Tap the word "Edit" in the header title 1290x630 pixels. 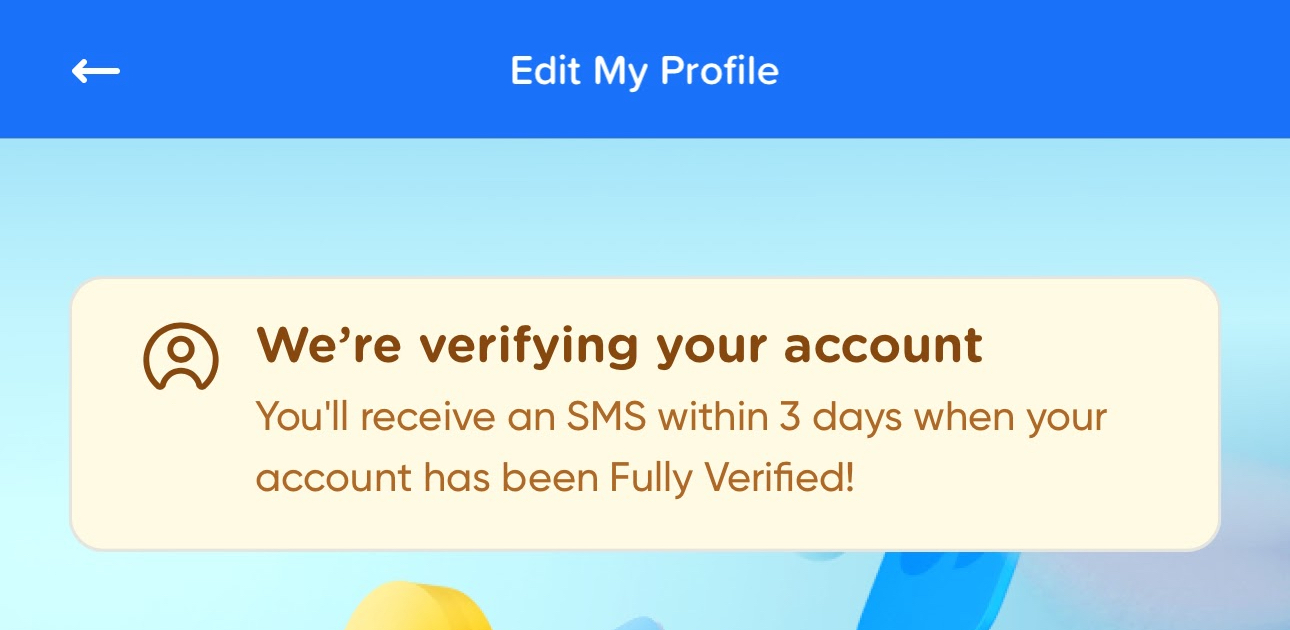pyautogui.click(x=546, y=71)
